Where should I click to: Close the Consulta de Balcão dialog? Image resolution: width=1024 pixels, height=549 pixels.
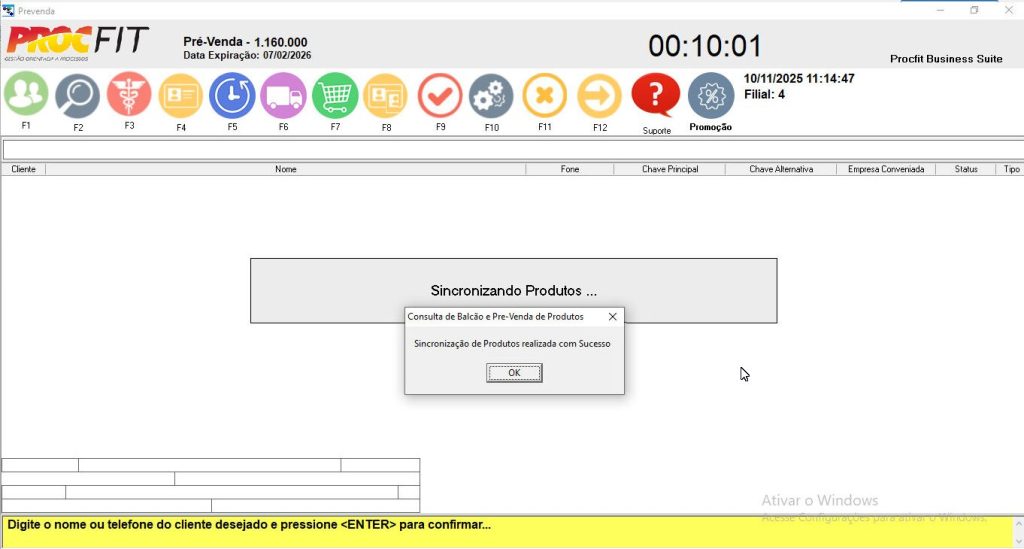coord(612,316)
